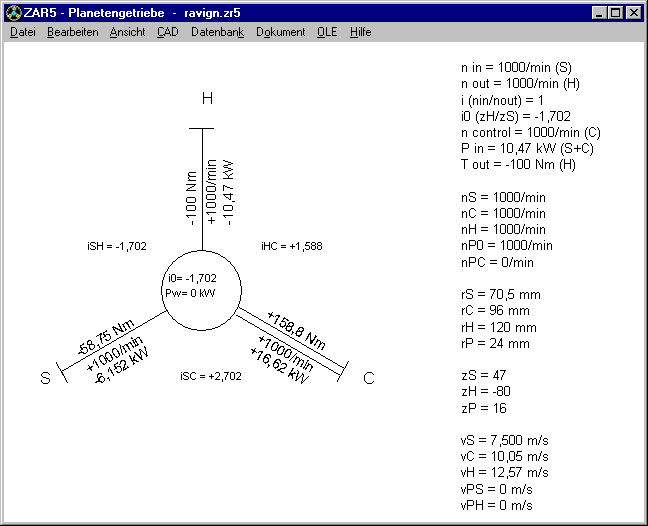The width and height of the screenshot is (648, 526).
Task: Minimize the ZAR5 window
Action: click(599, 13)
